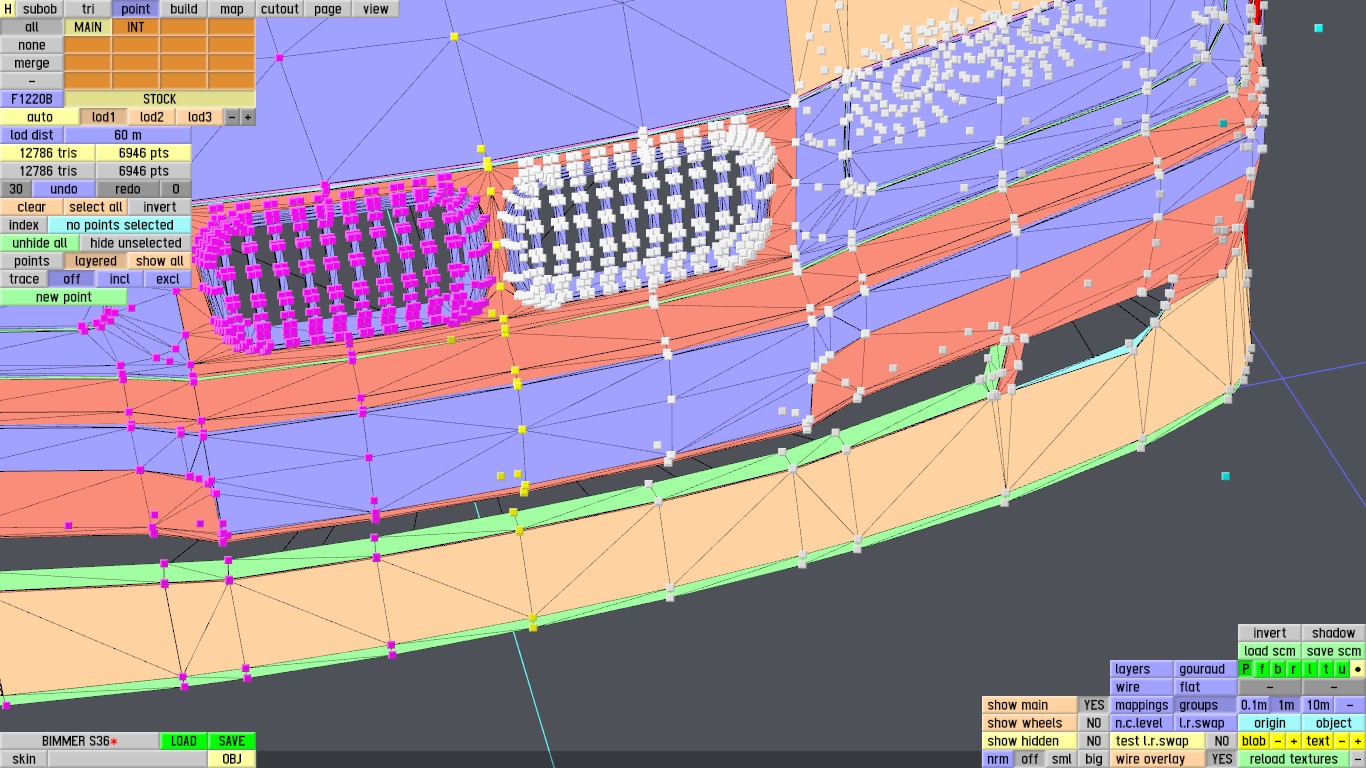Switch shading to gouraud
Image resolution: width=1366 pixels, height=768 pixels.
[1206, 669]
